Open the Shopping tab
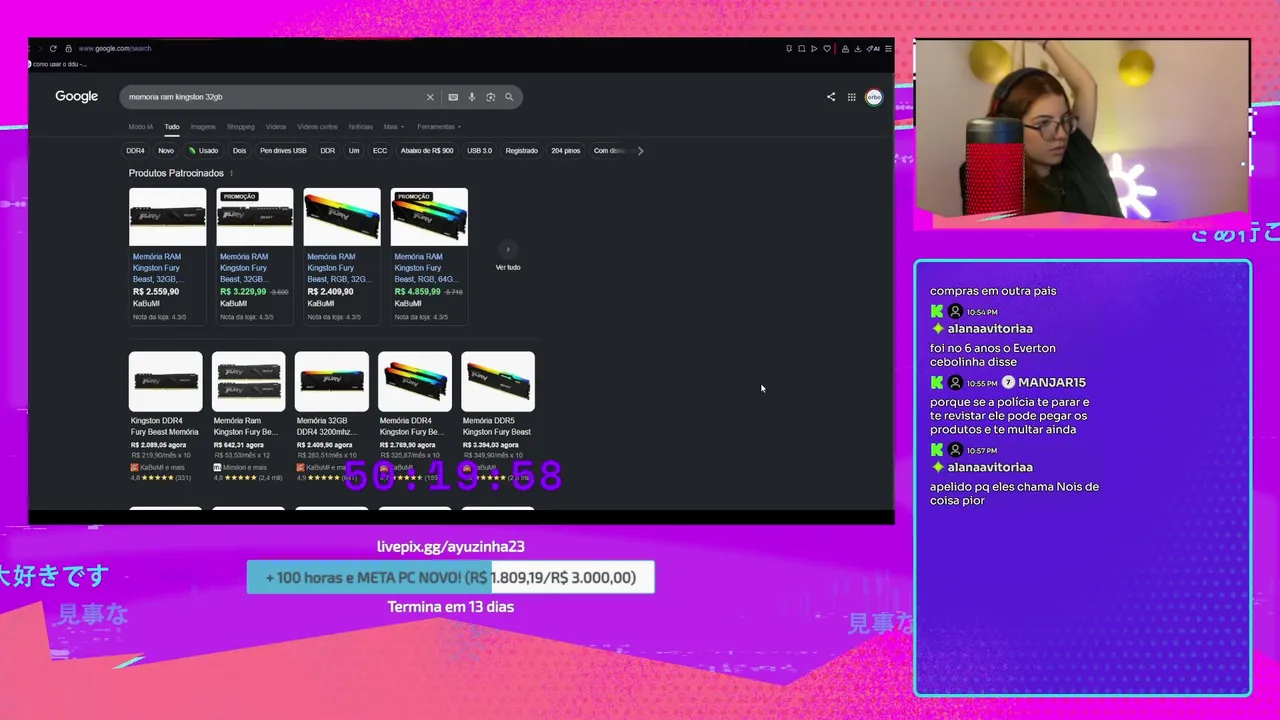1280x720 pixels. coord(240,127)
